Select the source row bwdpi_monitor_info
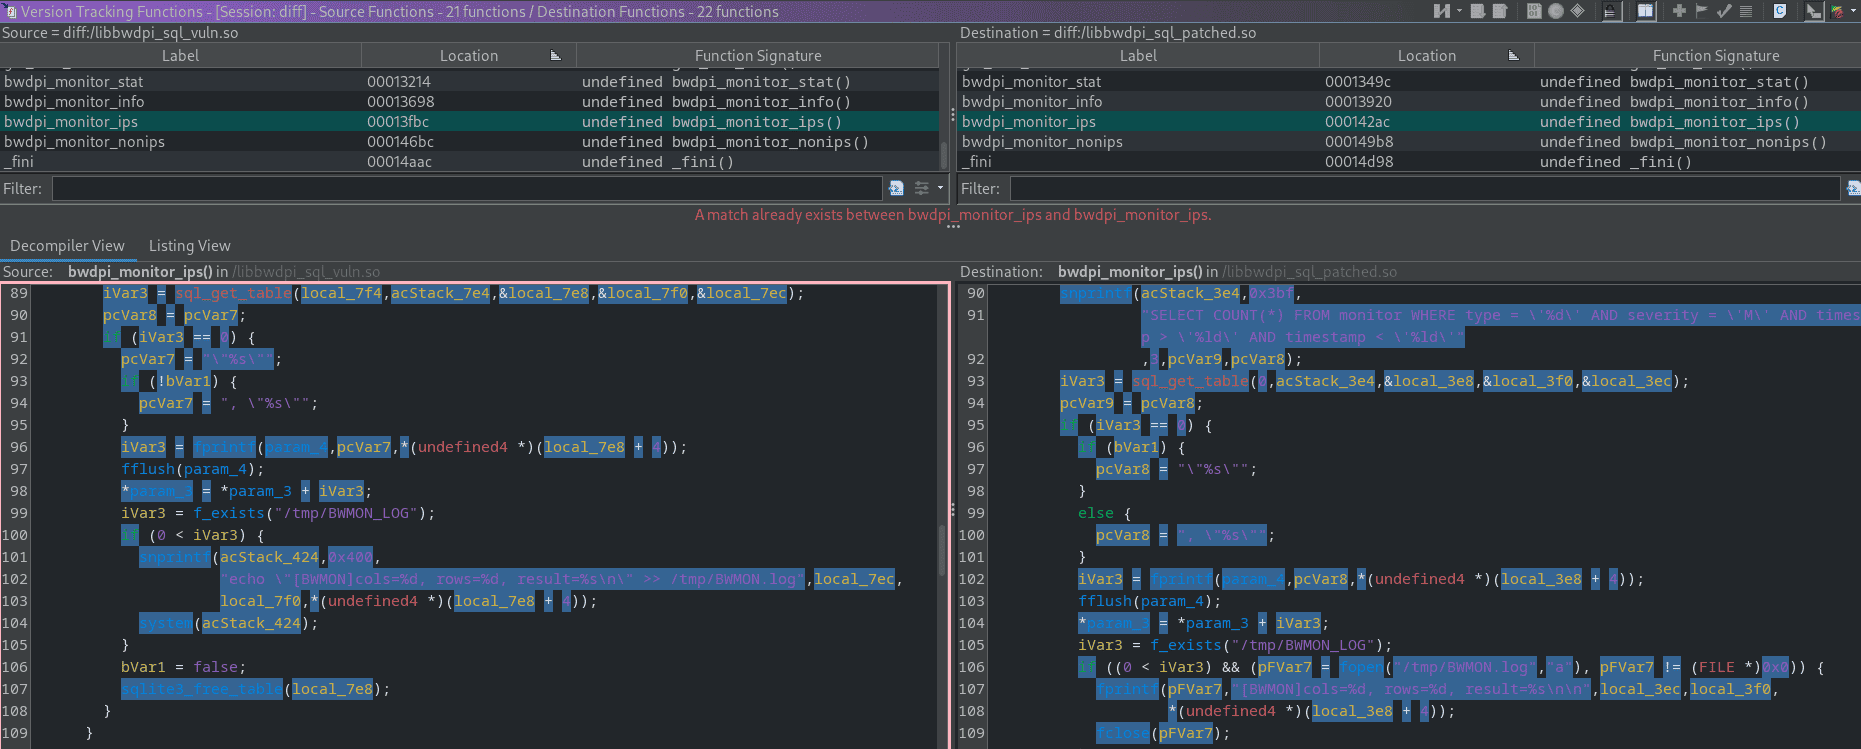Screen dimensions: 1861x749 (x=469, y=102)
